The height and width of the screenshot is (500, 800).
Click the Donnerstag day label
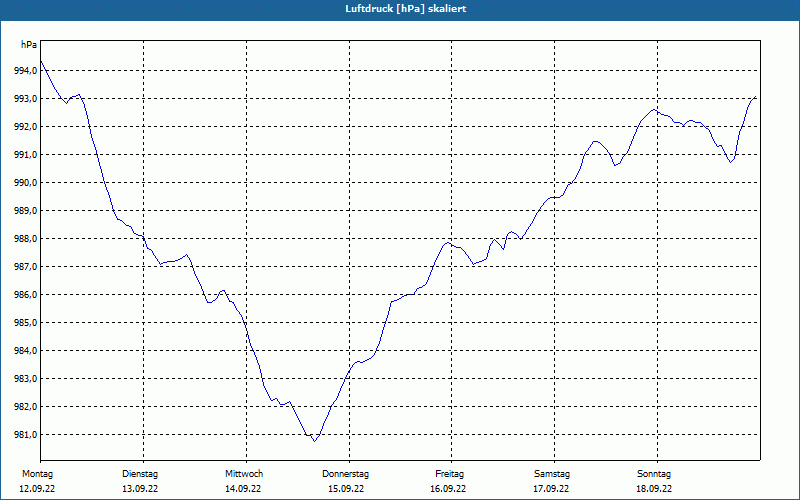345,474
